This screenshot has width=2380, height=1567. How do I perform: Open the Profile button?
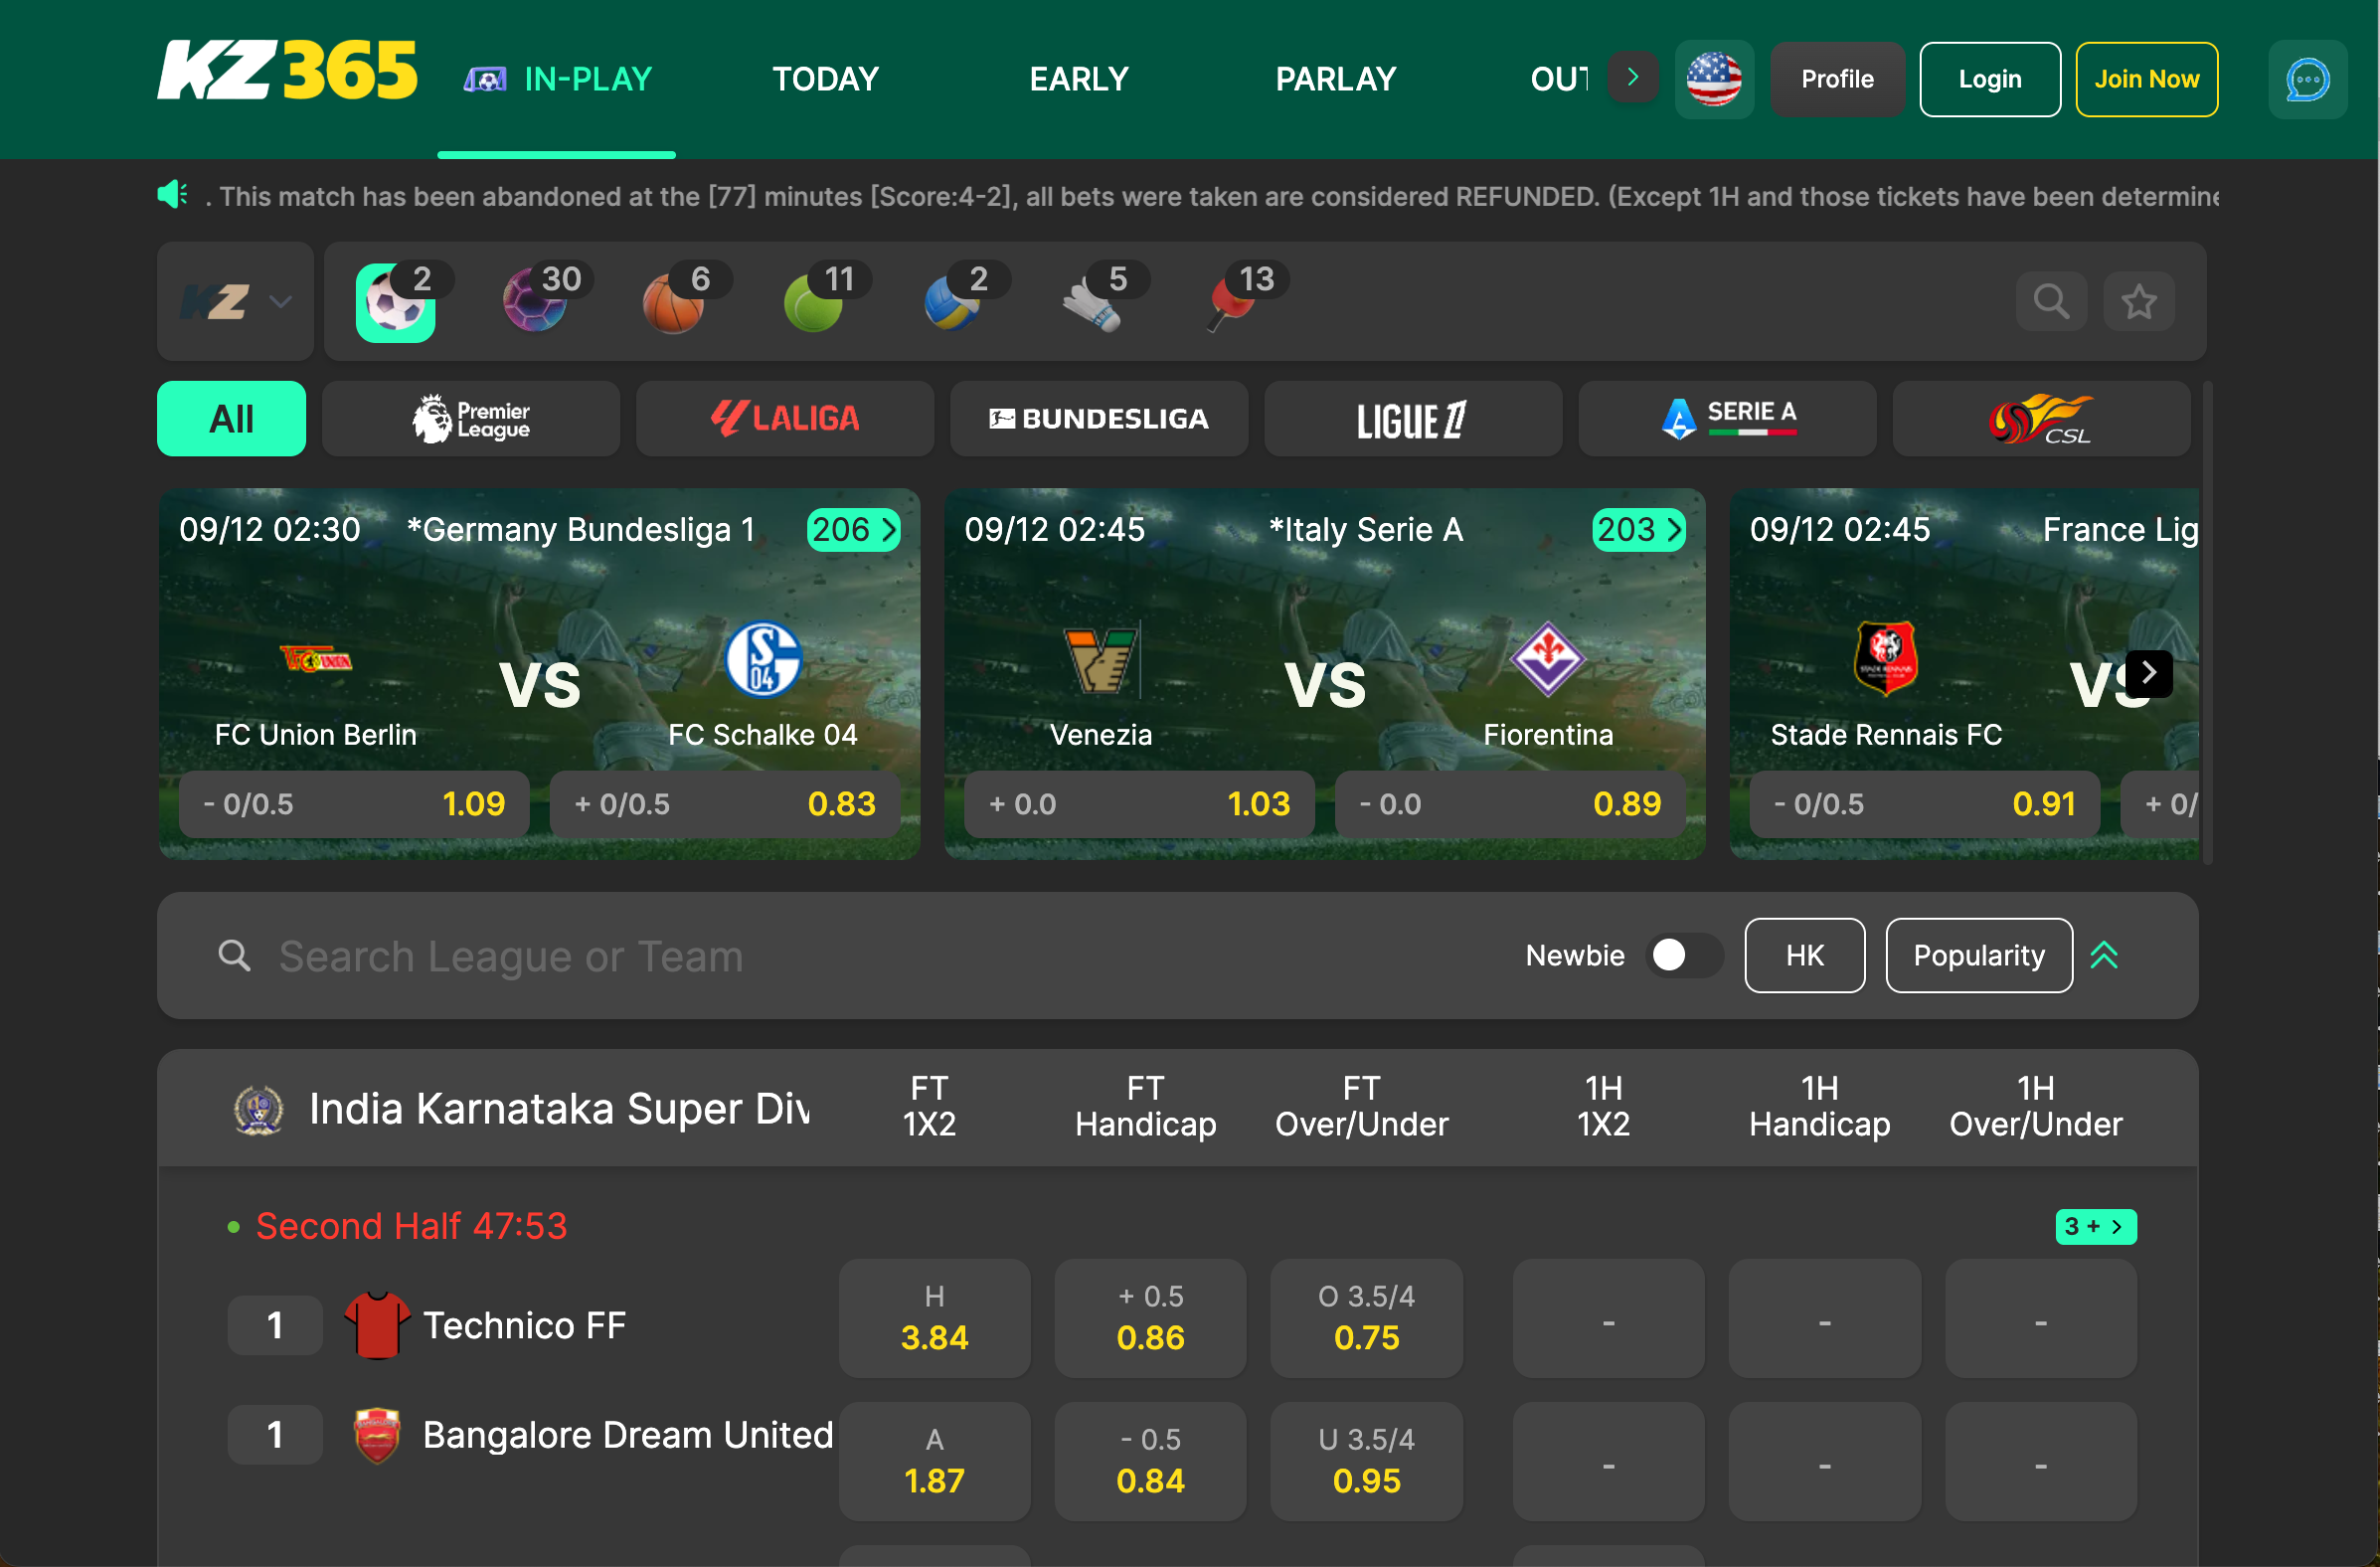pyautogui.click(x=1837, y=79)
